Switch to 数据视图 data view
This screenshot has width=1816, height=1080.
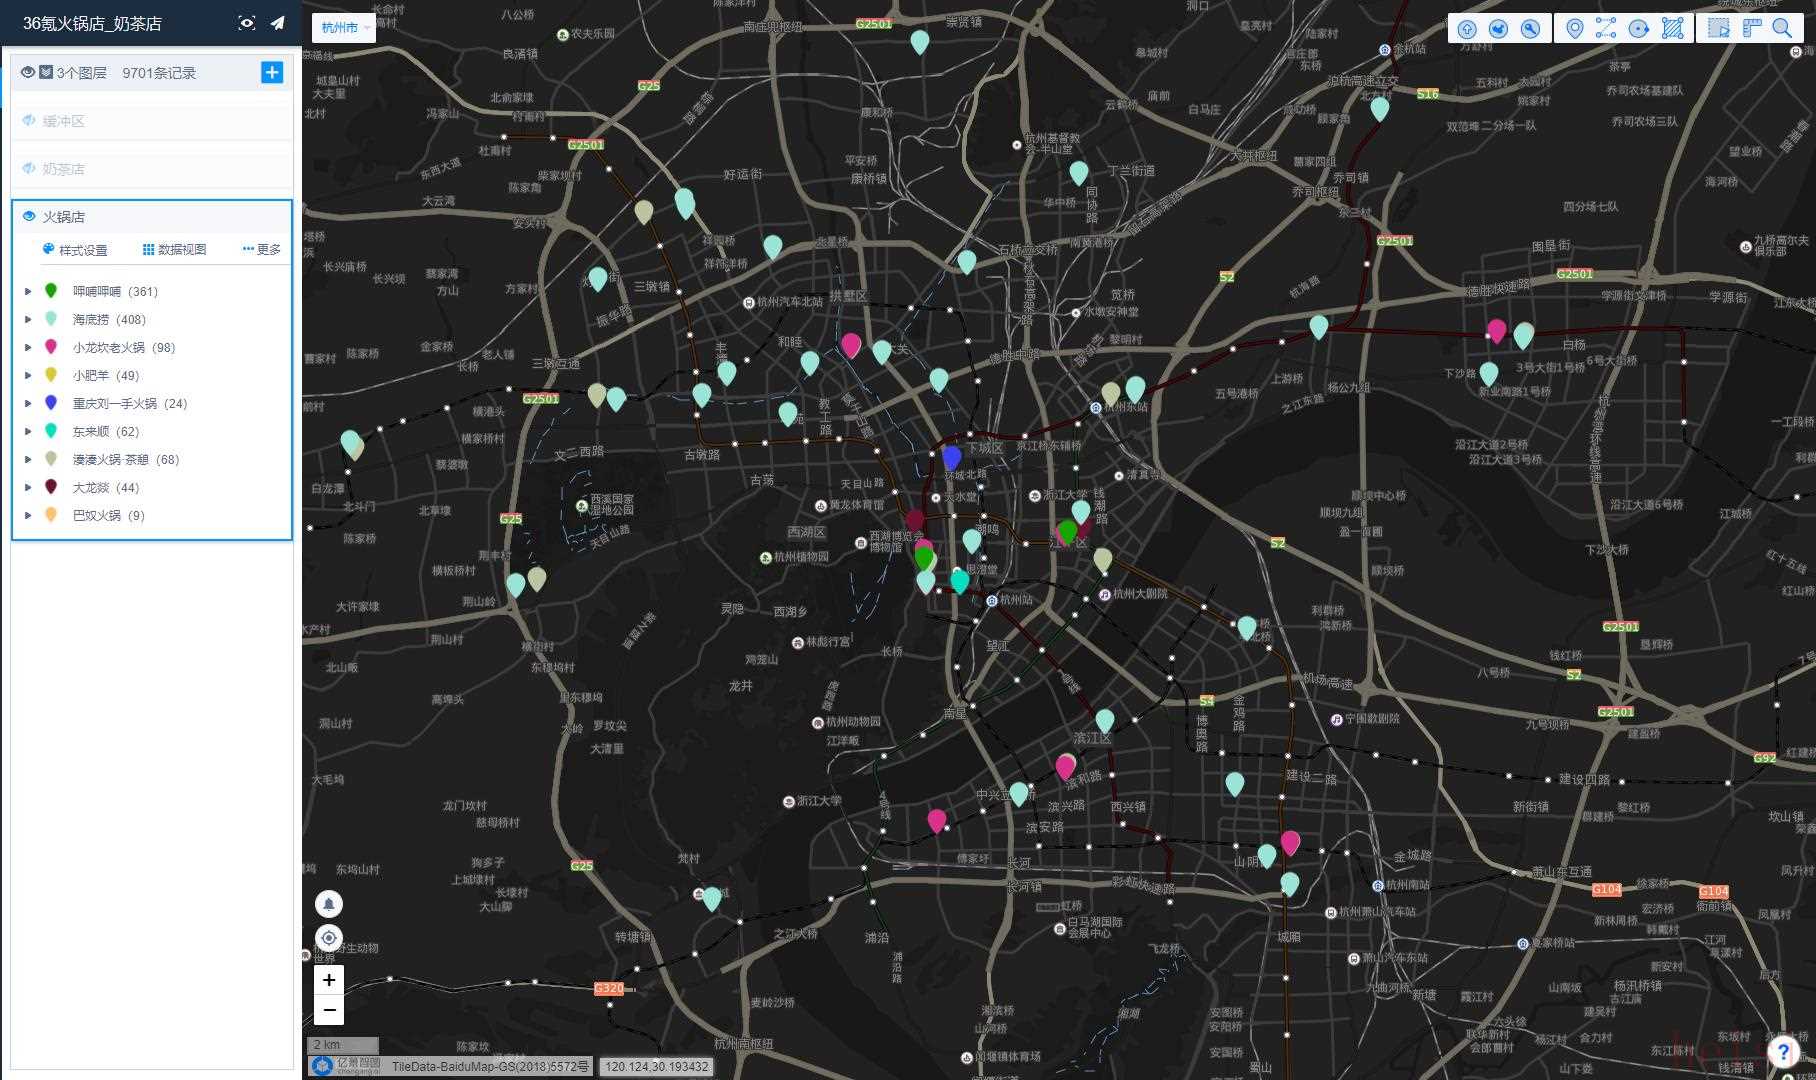click(x=175, y=250)
